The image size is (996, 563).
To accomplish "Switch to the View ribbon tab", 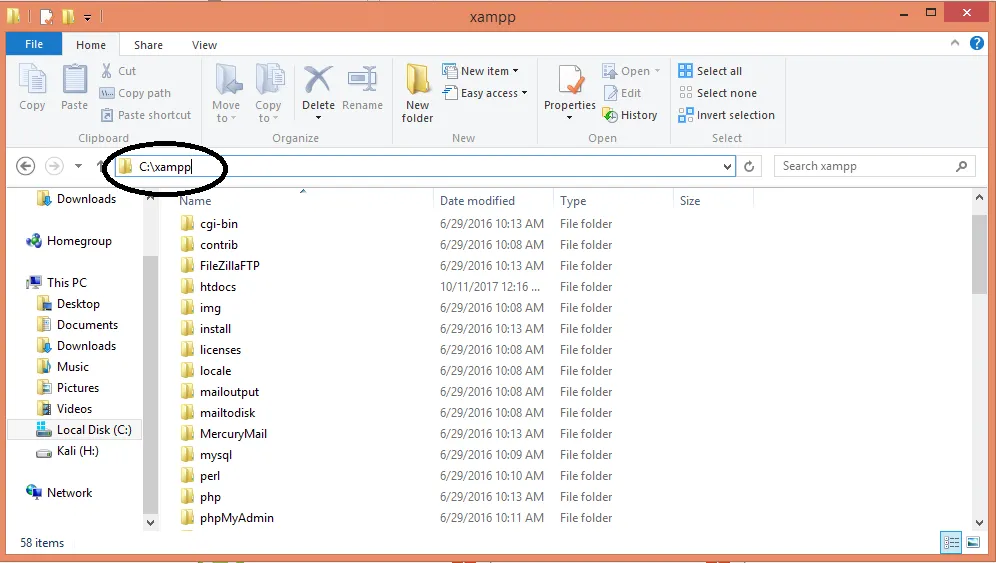I will 204,45.
